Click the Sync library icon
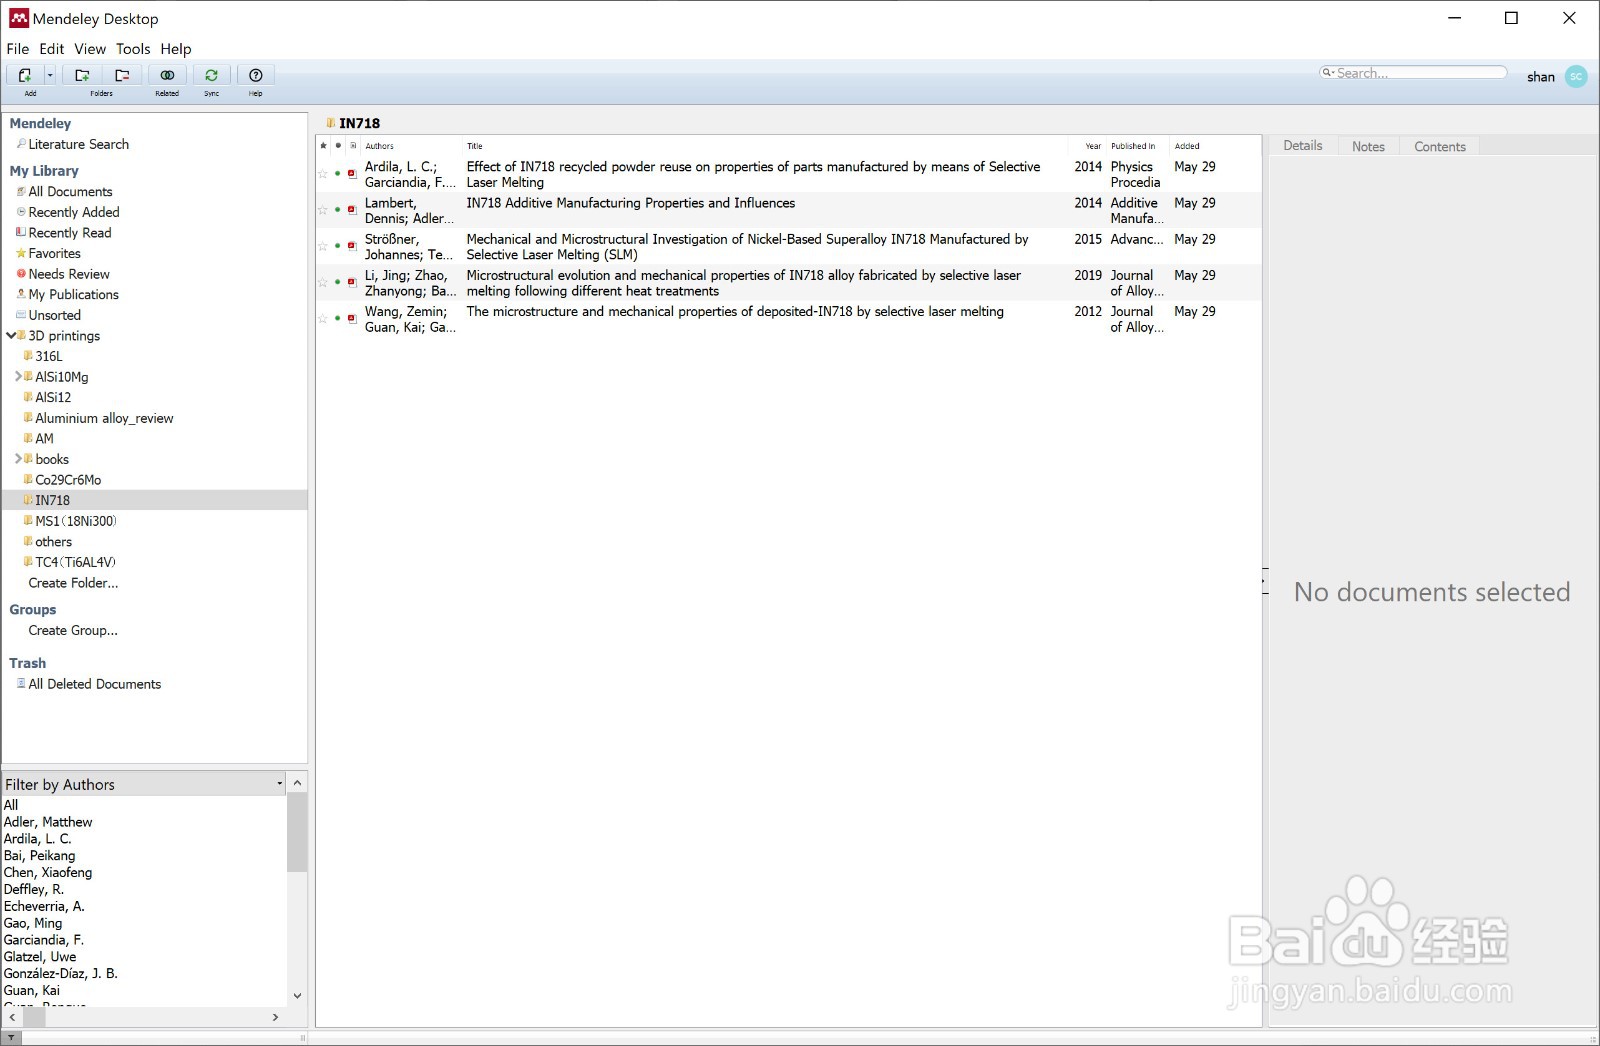Image resolution: width=1600 pixels, height=1046 pixels. 211,75
